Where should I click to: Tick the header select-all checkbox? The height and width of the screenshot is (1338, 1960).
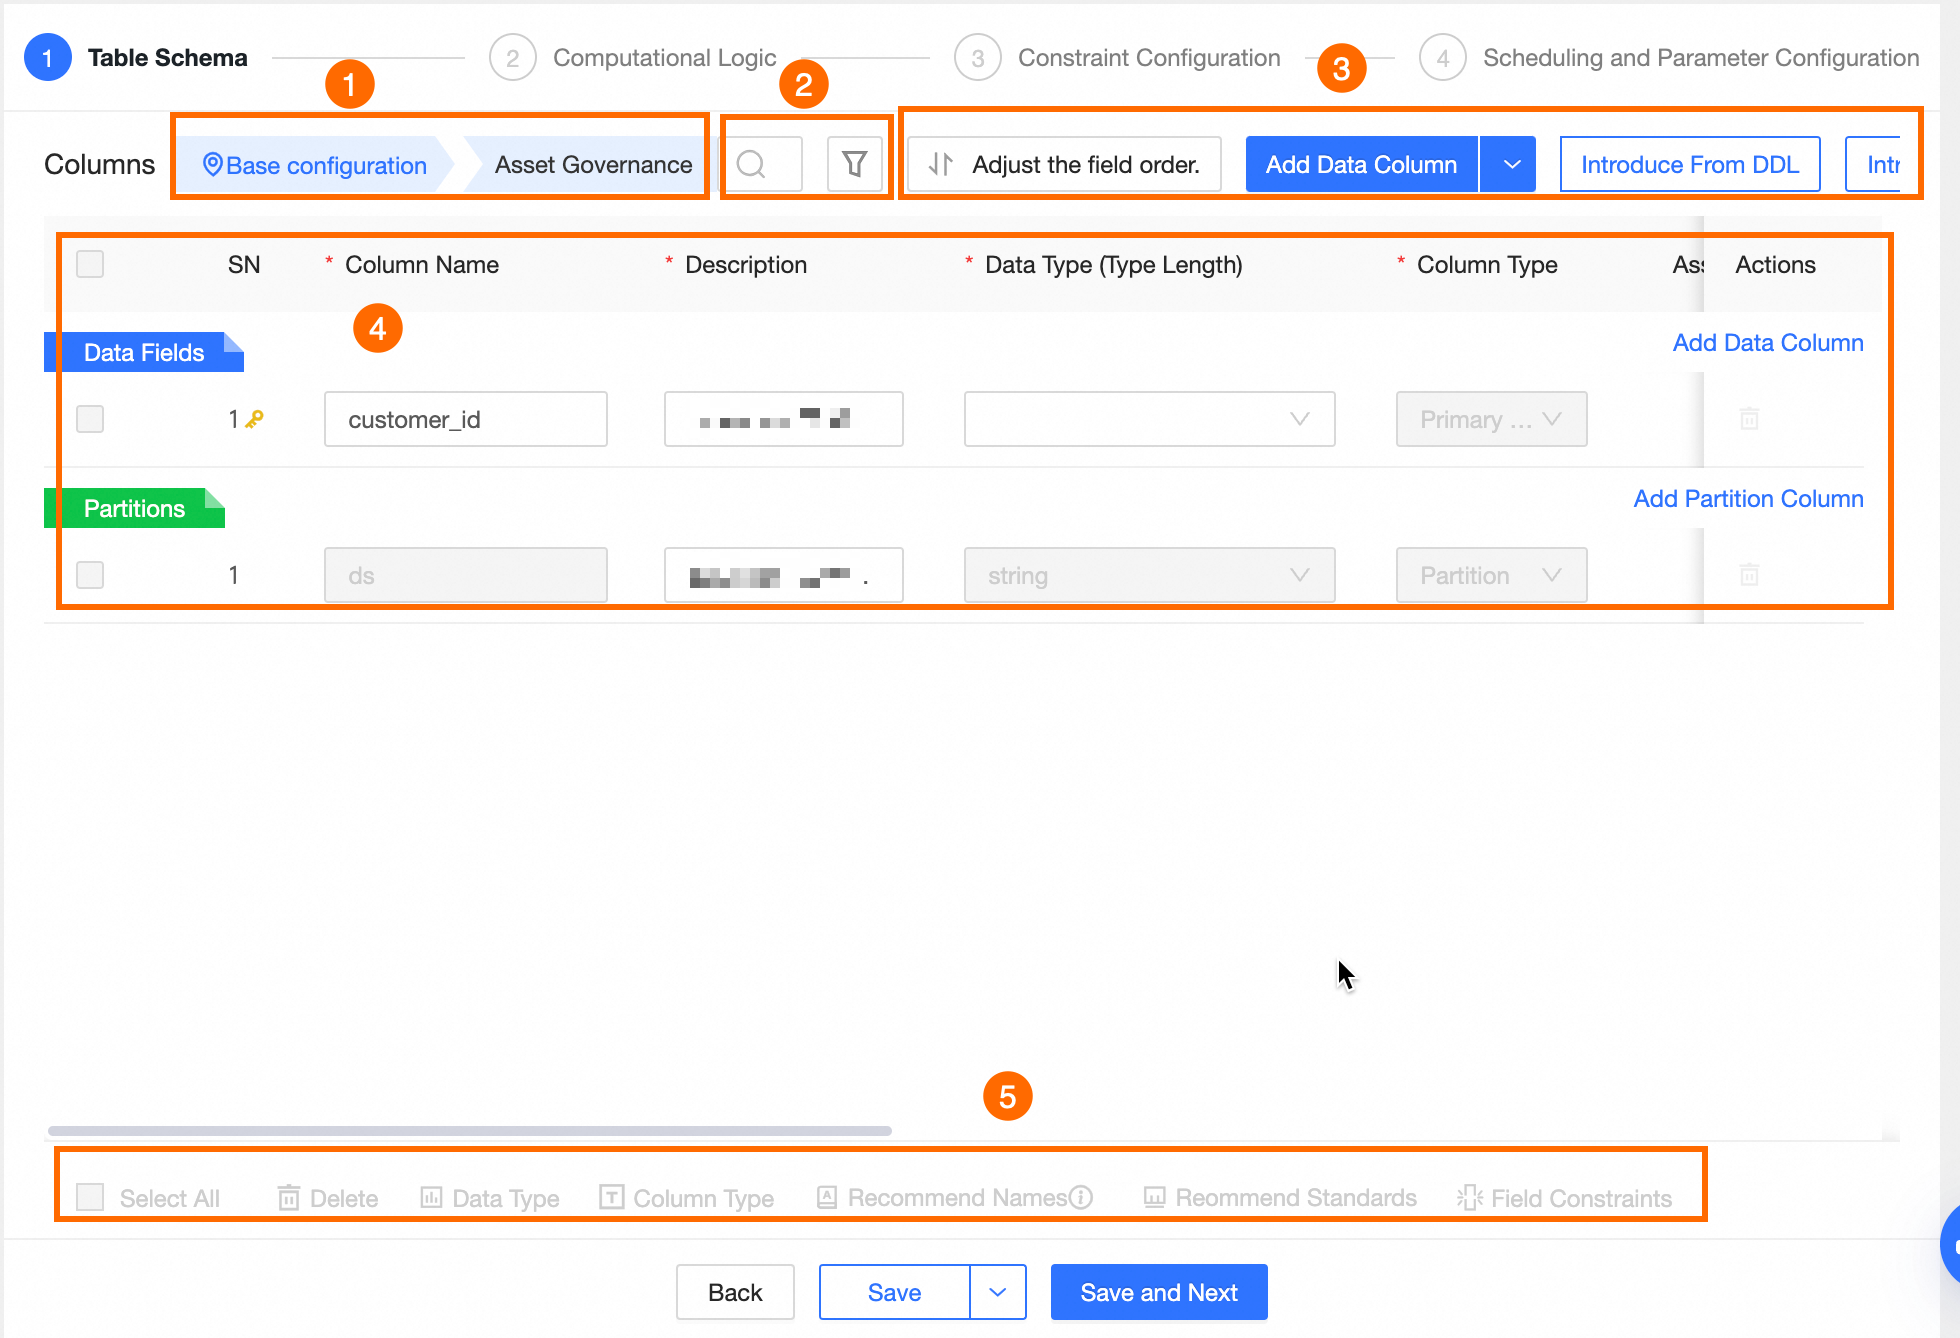point(90,264)
